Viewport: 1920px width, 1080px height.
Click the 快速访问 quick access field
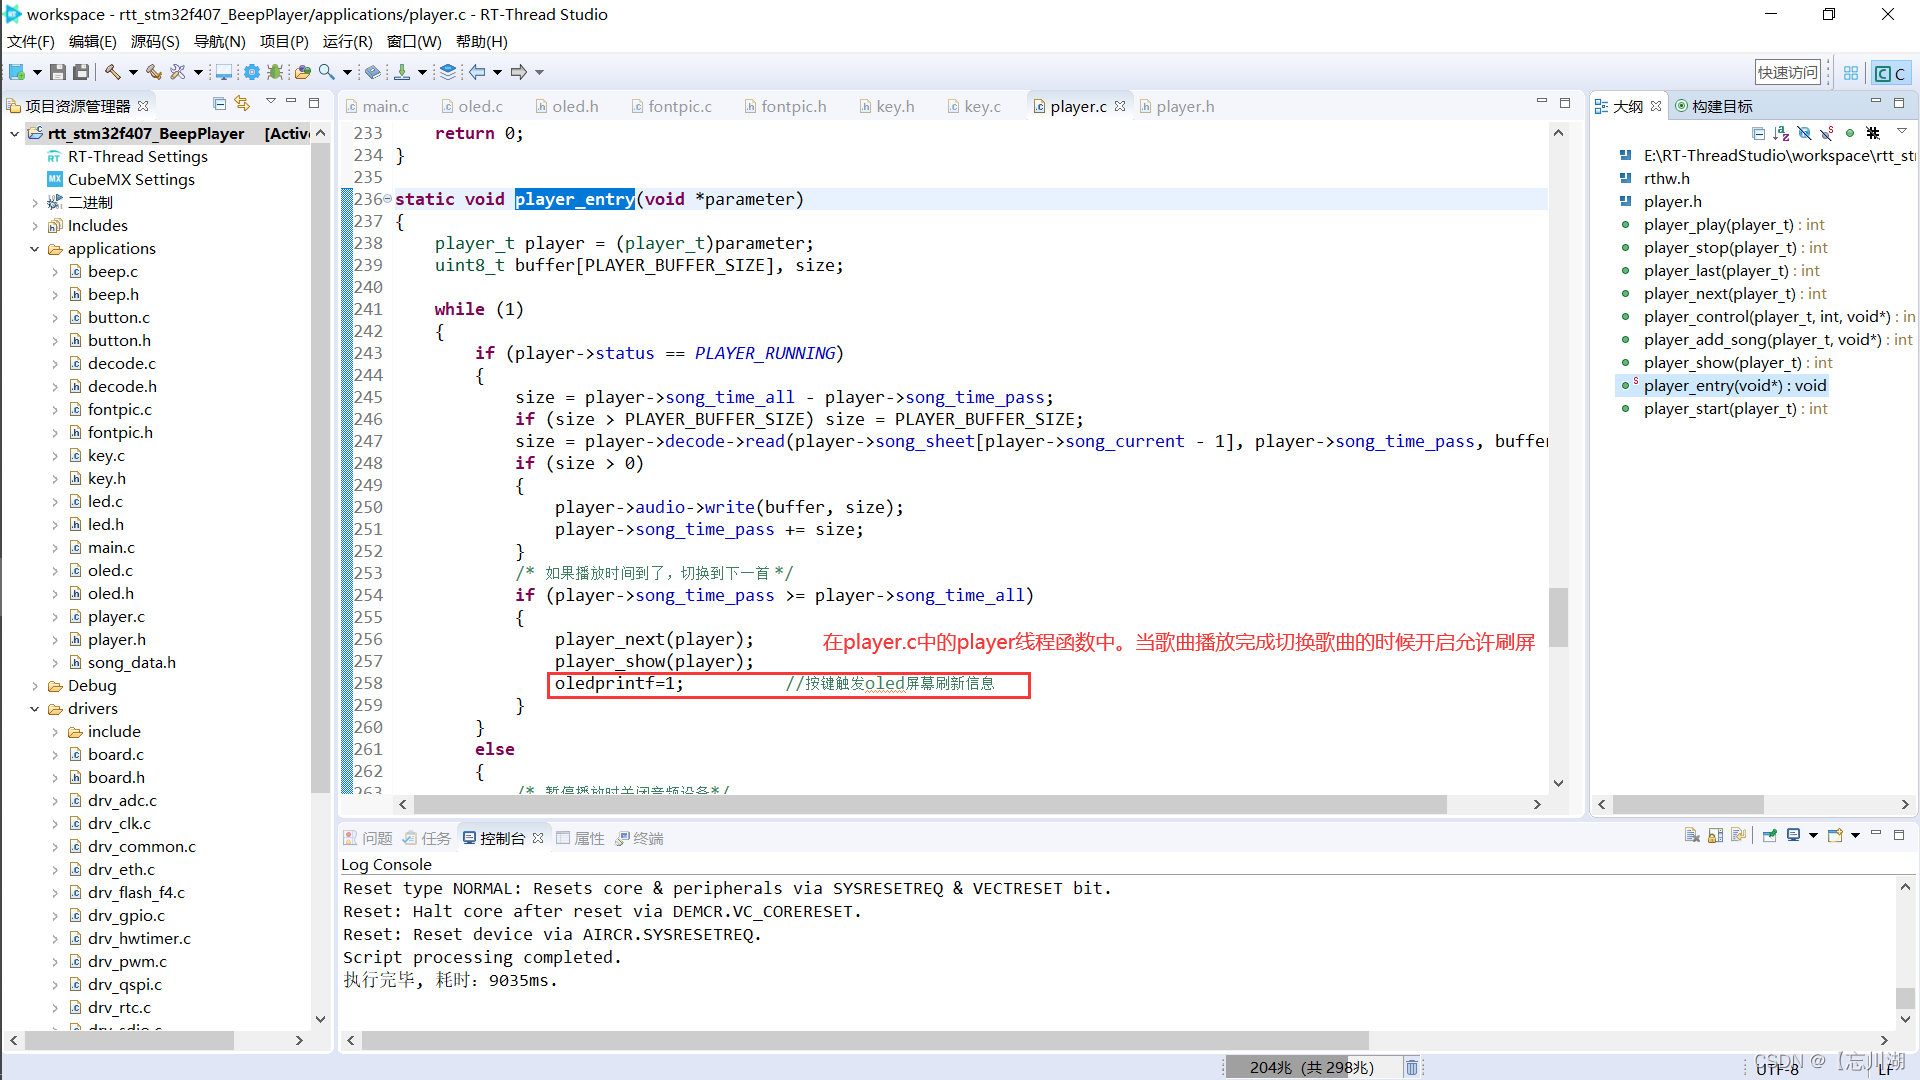click(1788, 72)
